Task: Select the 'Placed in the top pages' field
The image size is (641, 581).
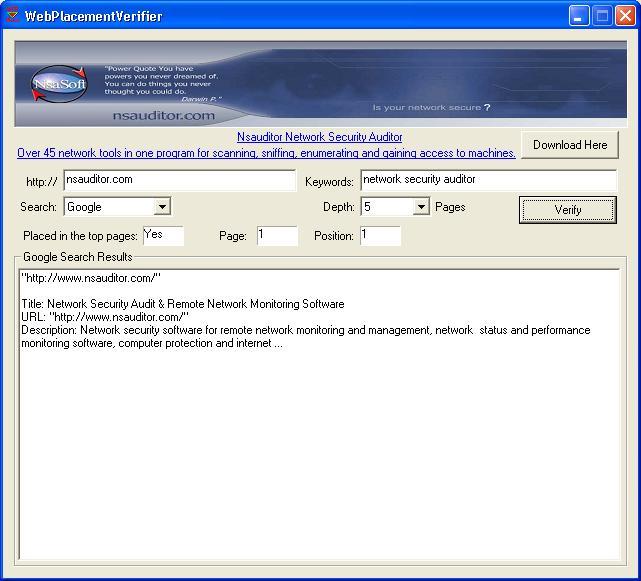Action: [162, 235]
